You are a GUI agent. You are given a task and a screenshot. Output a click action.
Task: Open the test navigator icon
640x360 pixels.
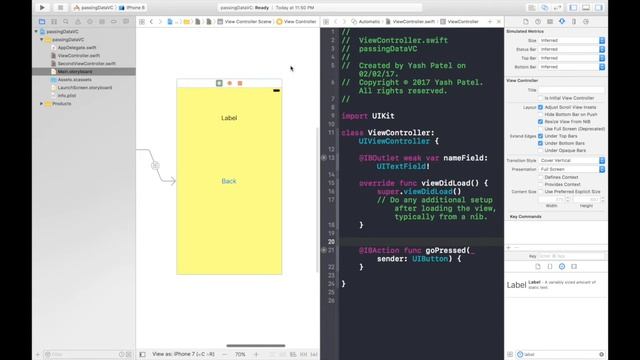pos(90,22)
